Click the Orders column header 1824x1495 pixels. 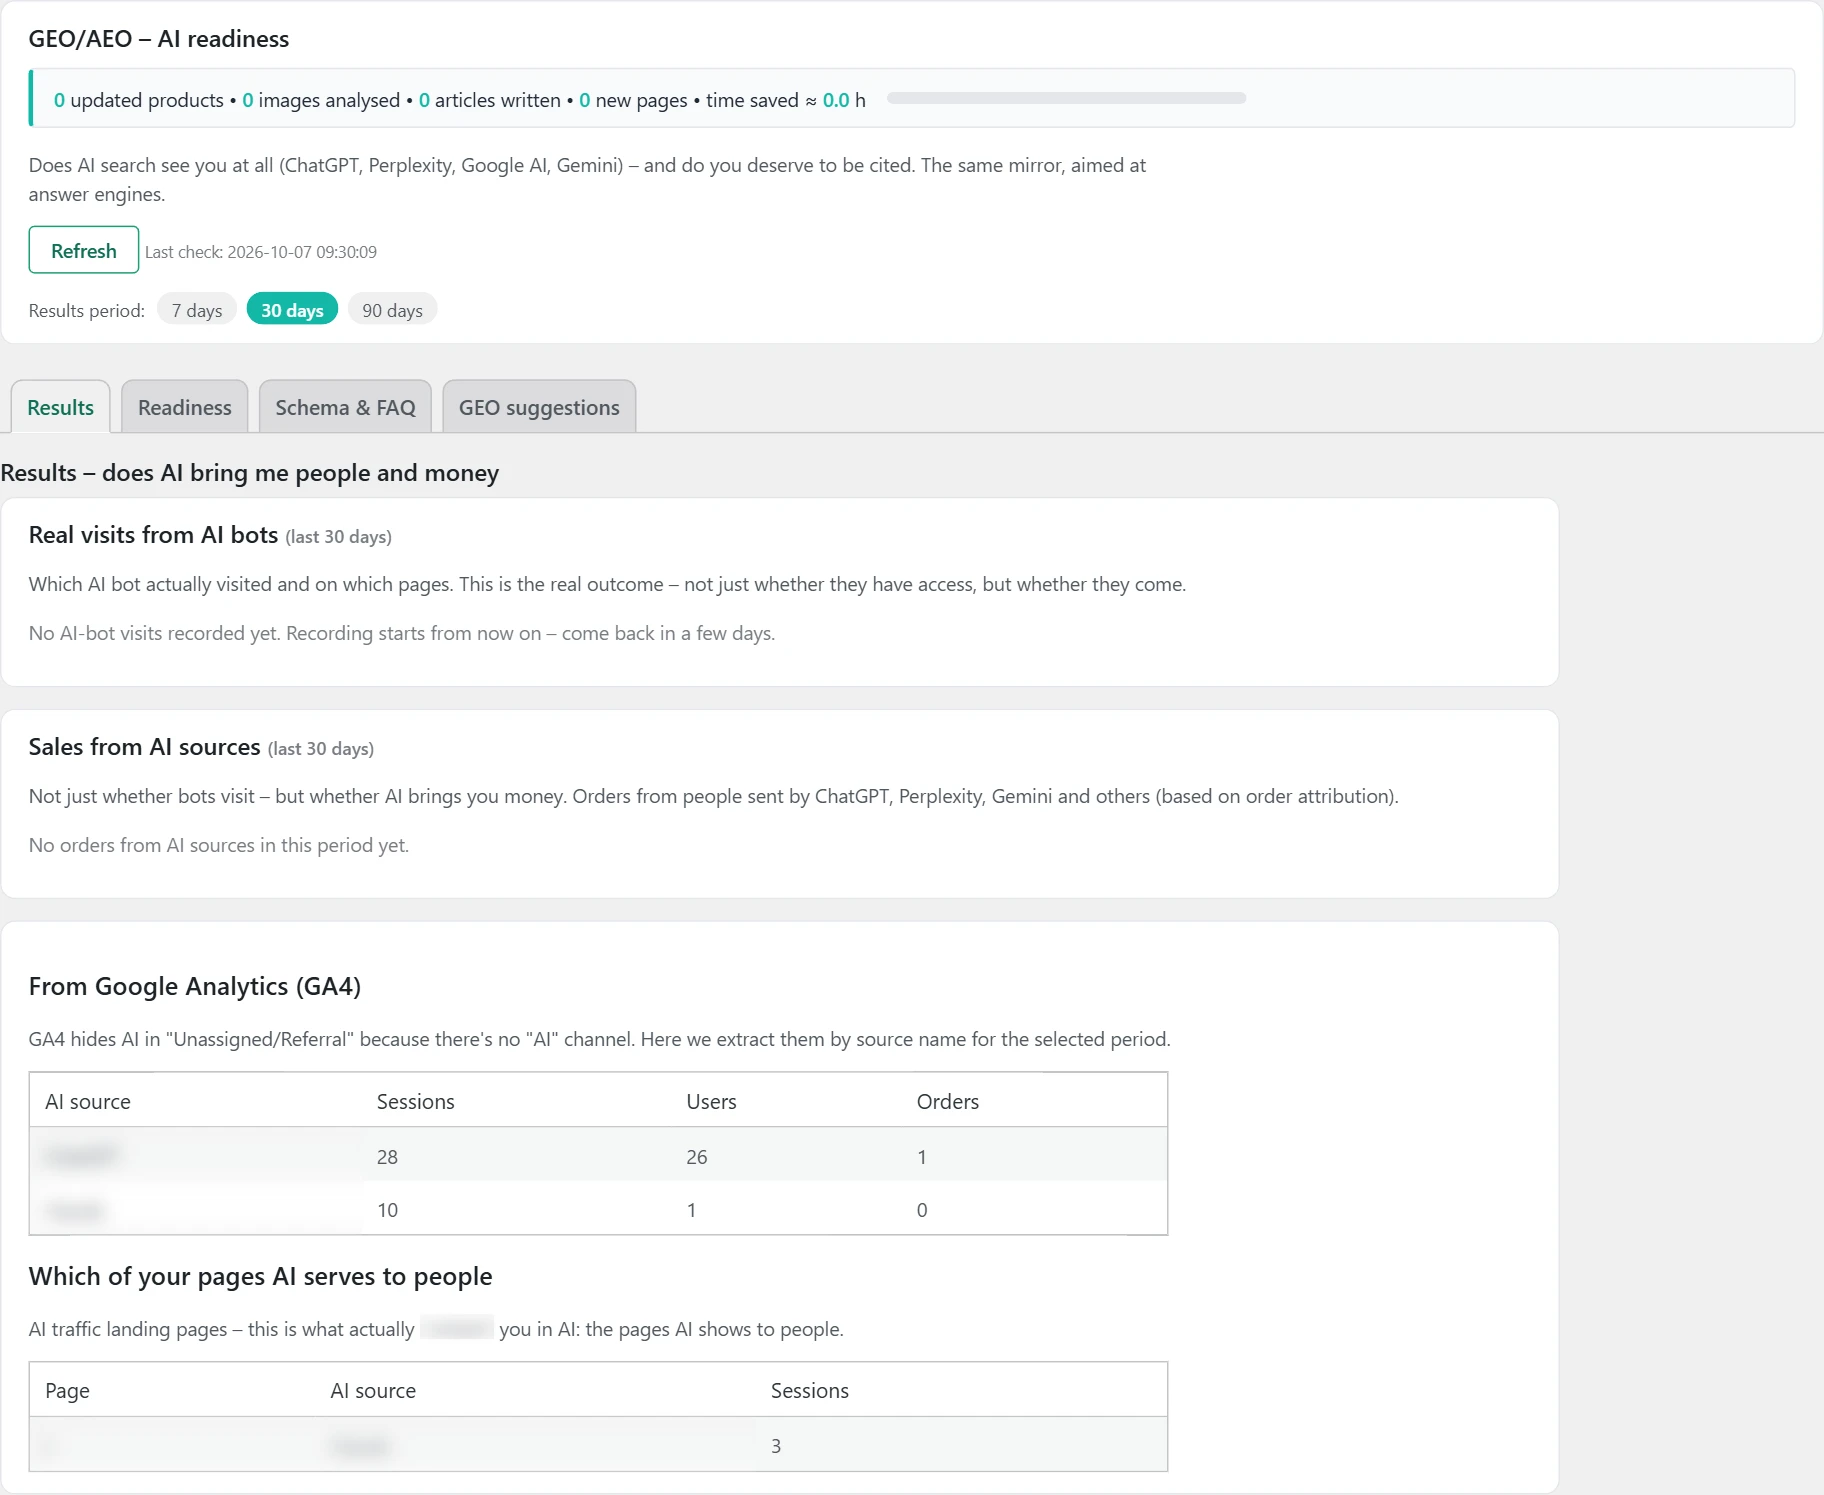pyautogui.click(x=948, y=1101)
